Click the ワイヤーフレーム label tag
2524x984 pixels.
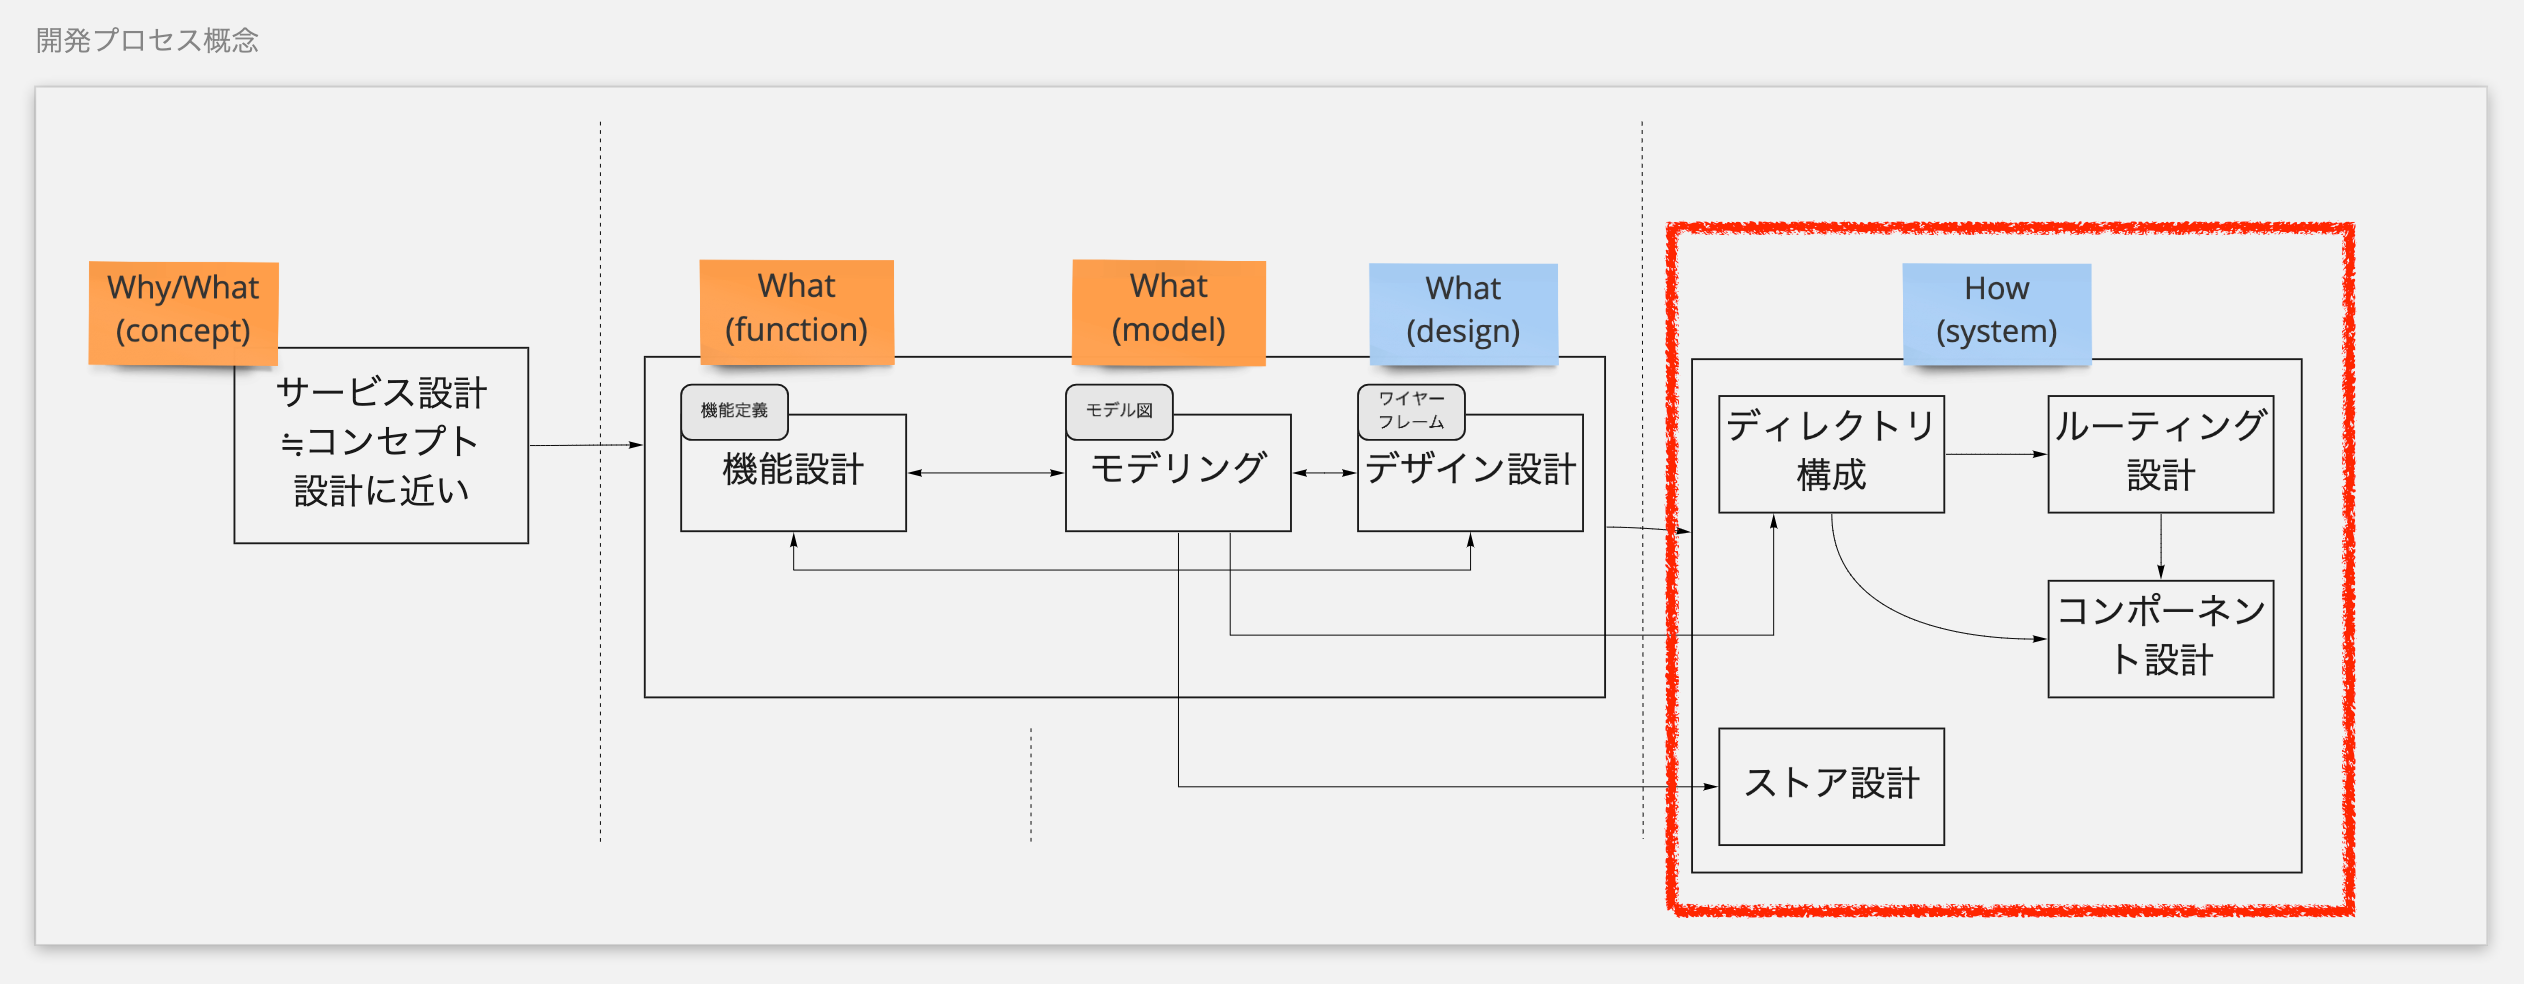(x=1411, y=411)
